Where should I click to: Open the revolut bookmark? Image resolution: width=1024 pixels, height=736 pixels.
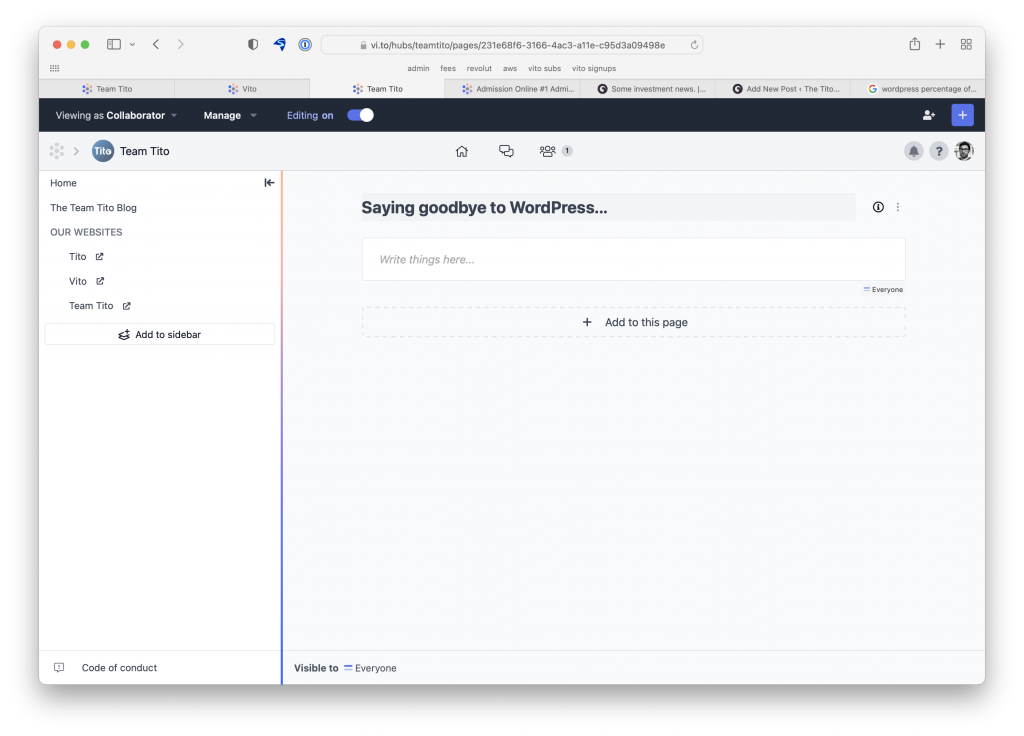[x=479, y=69]
